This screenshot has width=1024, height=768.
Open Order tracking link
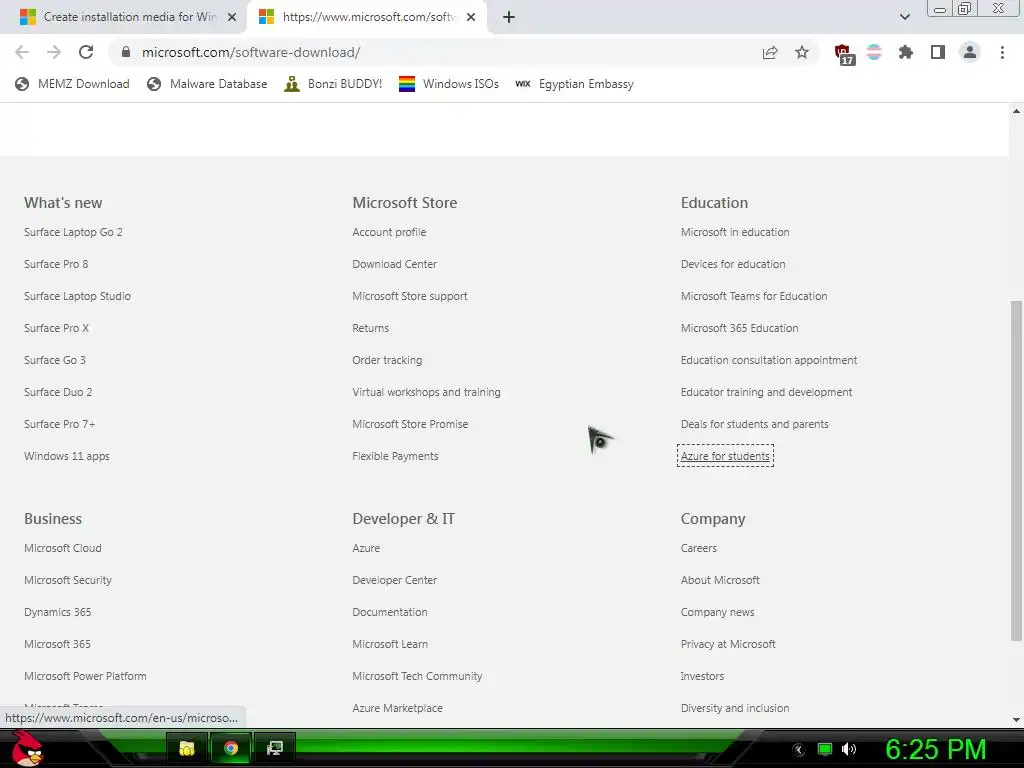tap(387, 360)
